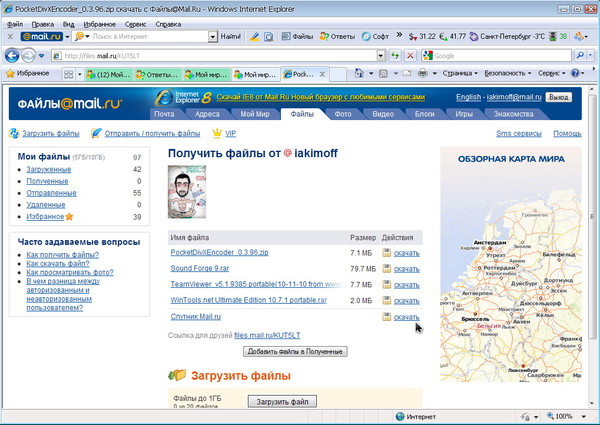Click Санкт-Петербург weather indicator
Screen dimensions: 600x425
507,37
